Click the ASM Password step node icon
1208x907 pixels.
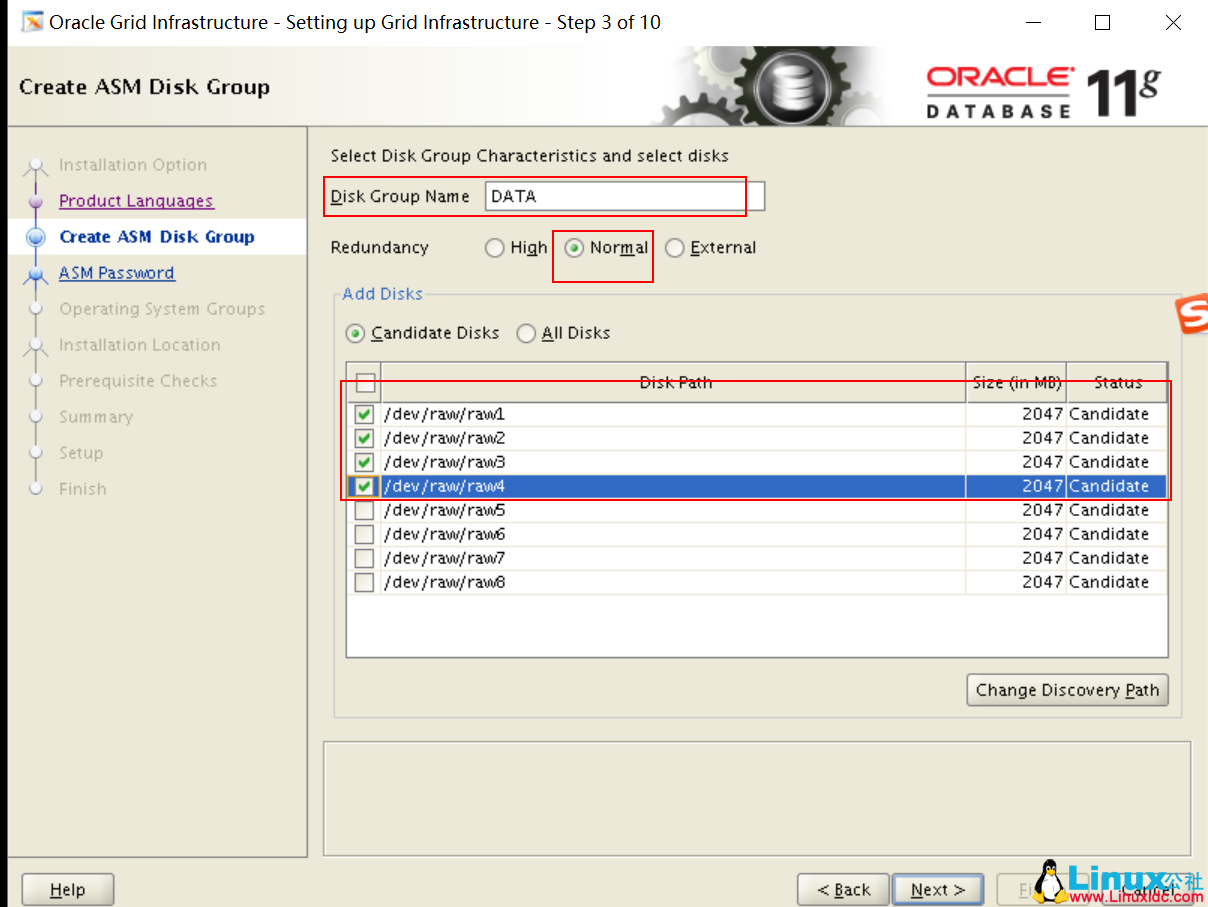[36, 272]
